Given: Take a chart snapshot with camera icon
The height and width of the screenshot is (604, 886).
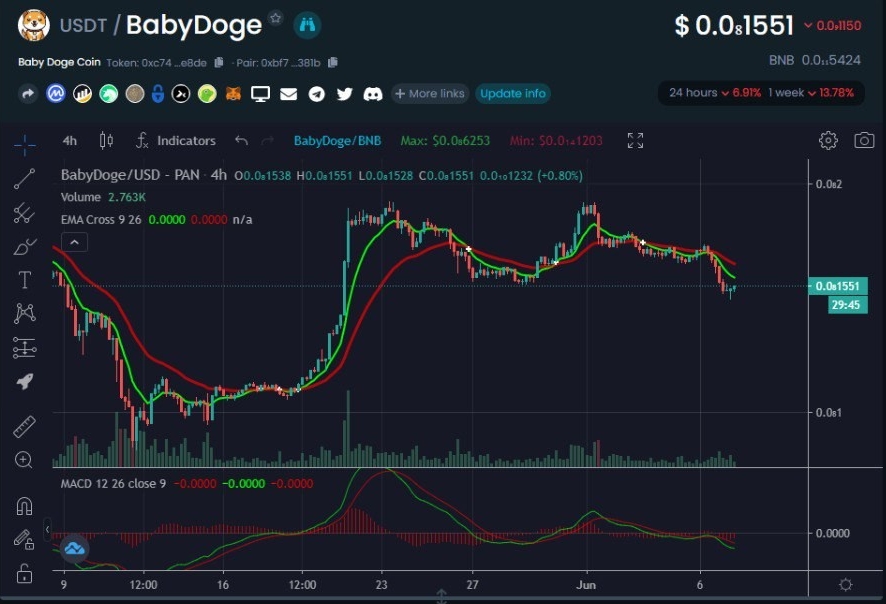Looking at the screenshot, I should (x=864, y=140).
